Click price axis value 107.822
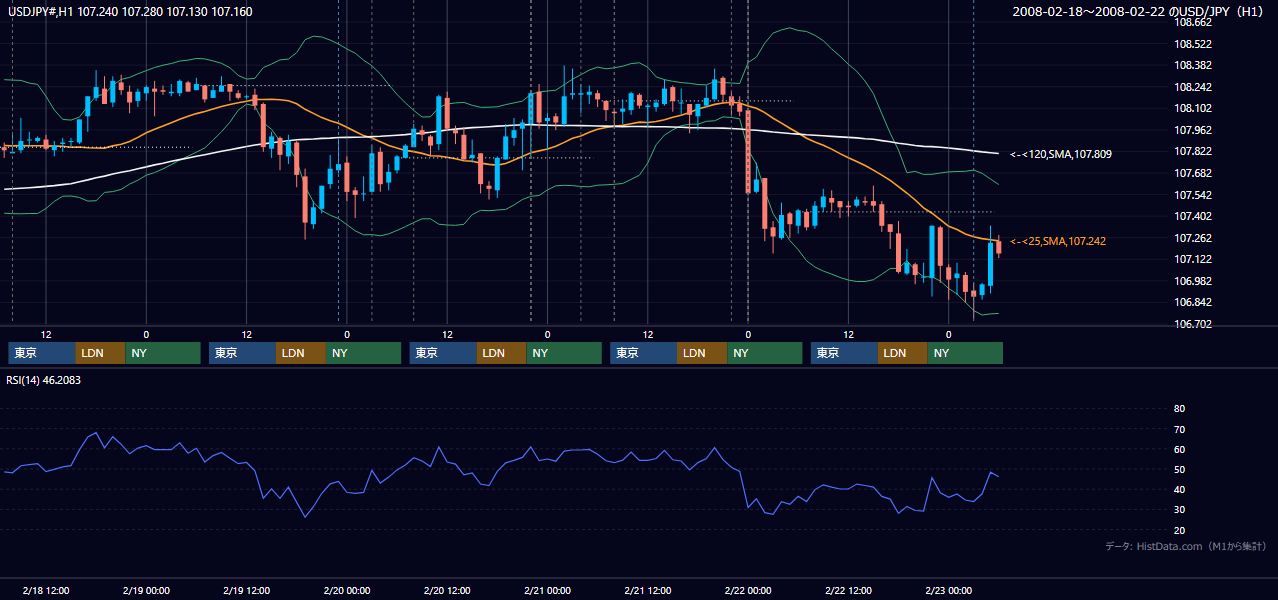The height and width of the screenshot is (600, 1278). point(1193,152)
